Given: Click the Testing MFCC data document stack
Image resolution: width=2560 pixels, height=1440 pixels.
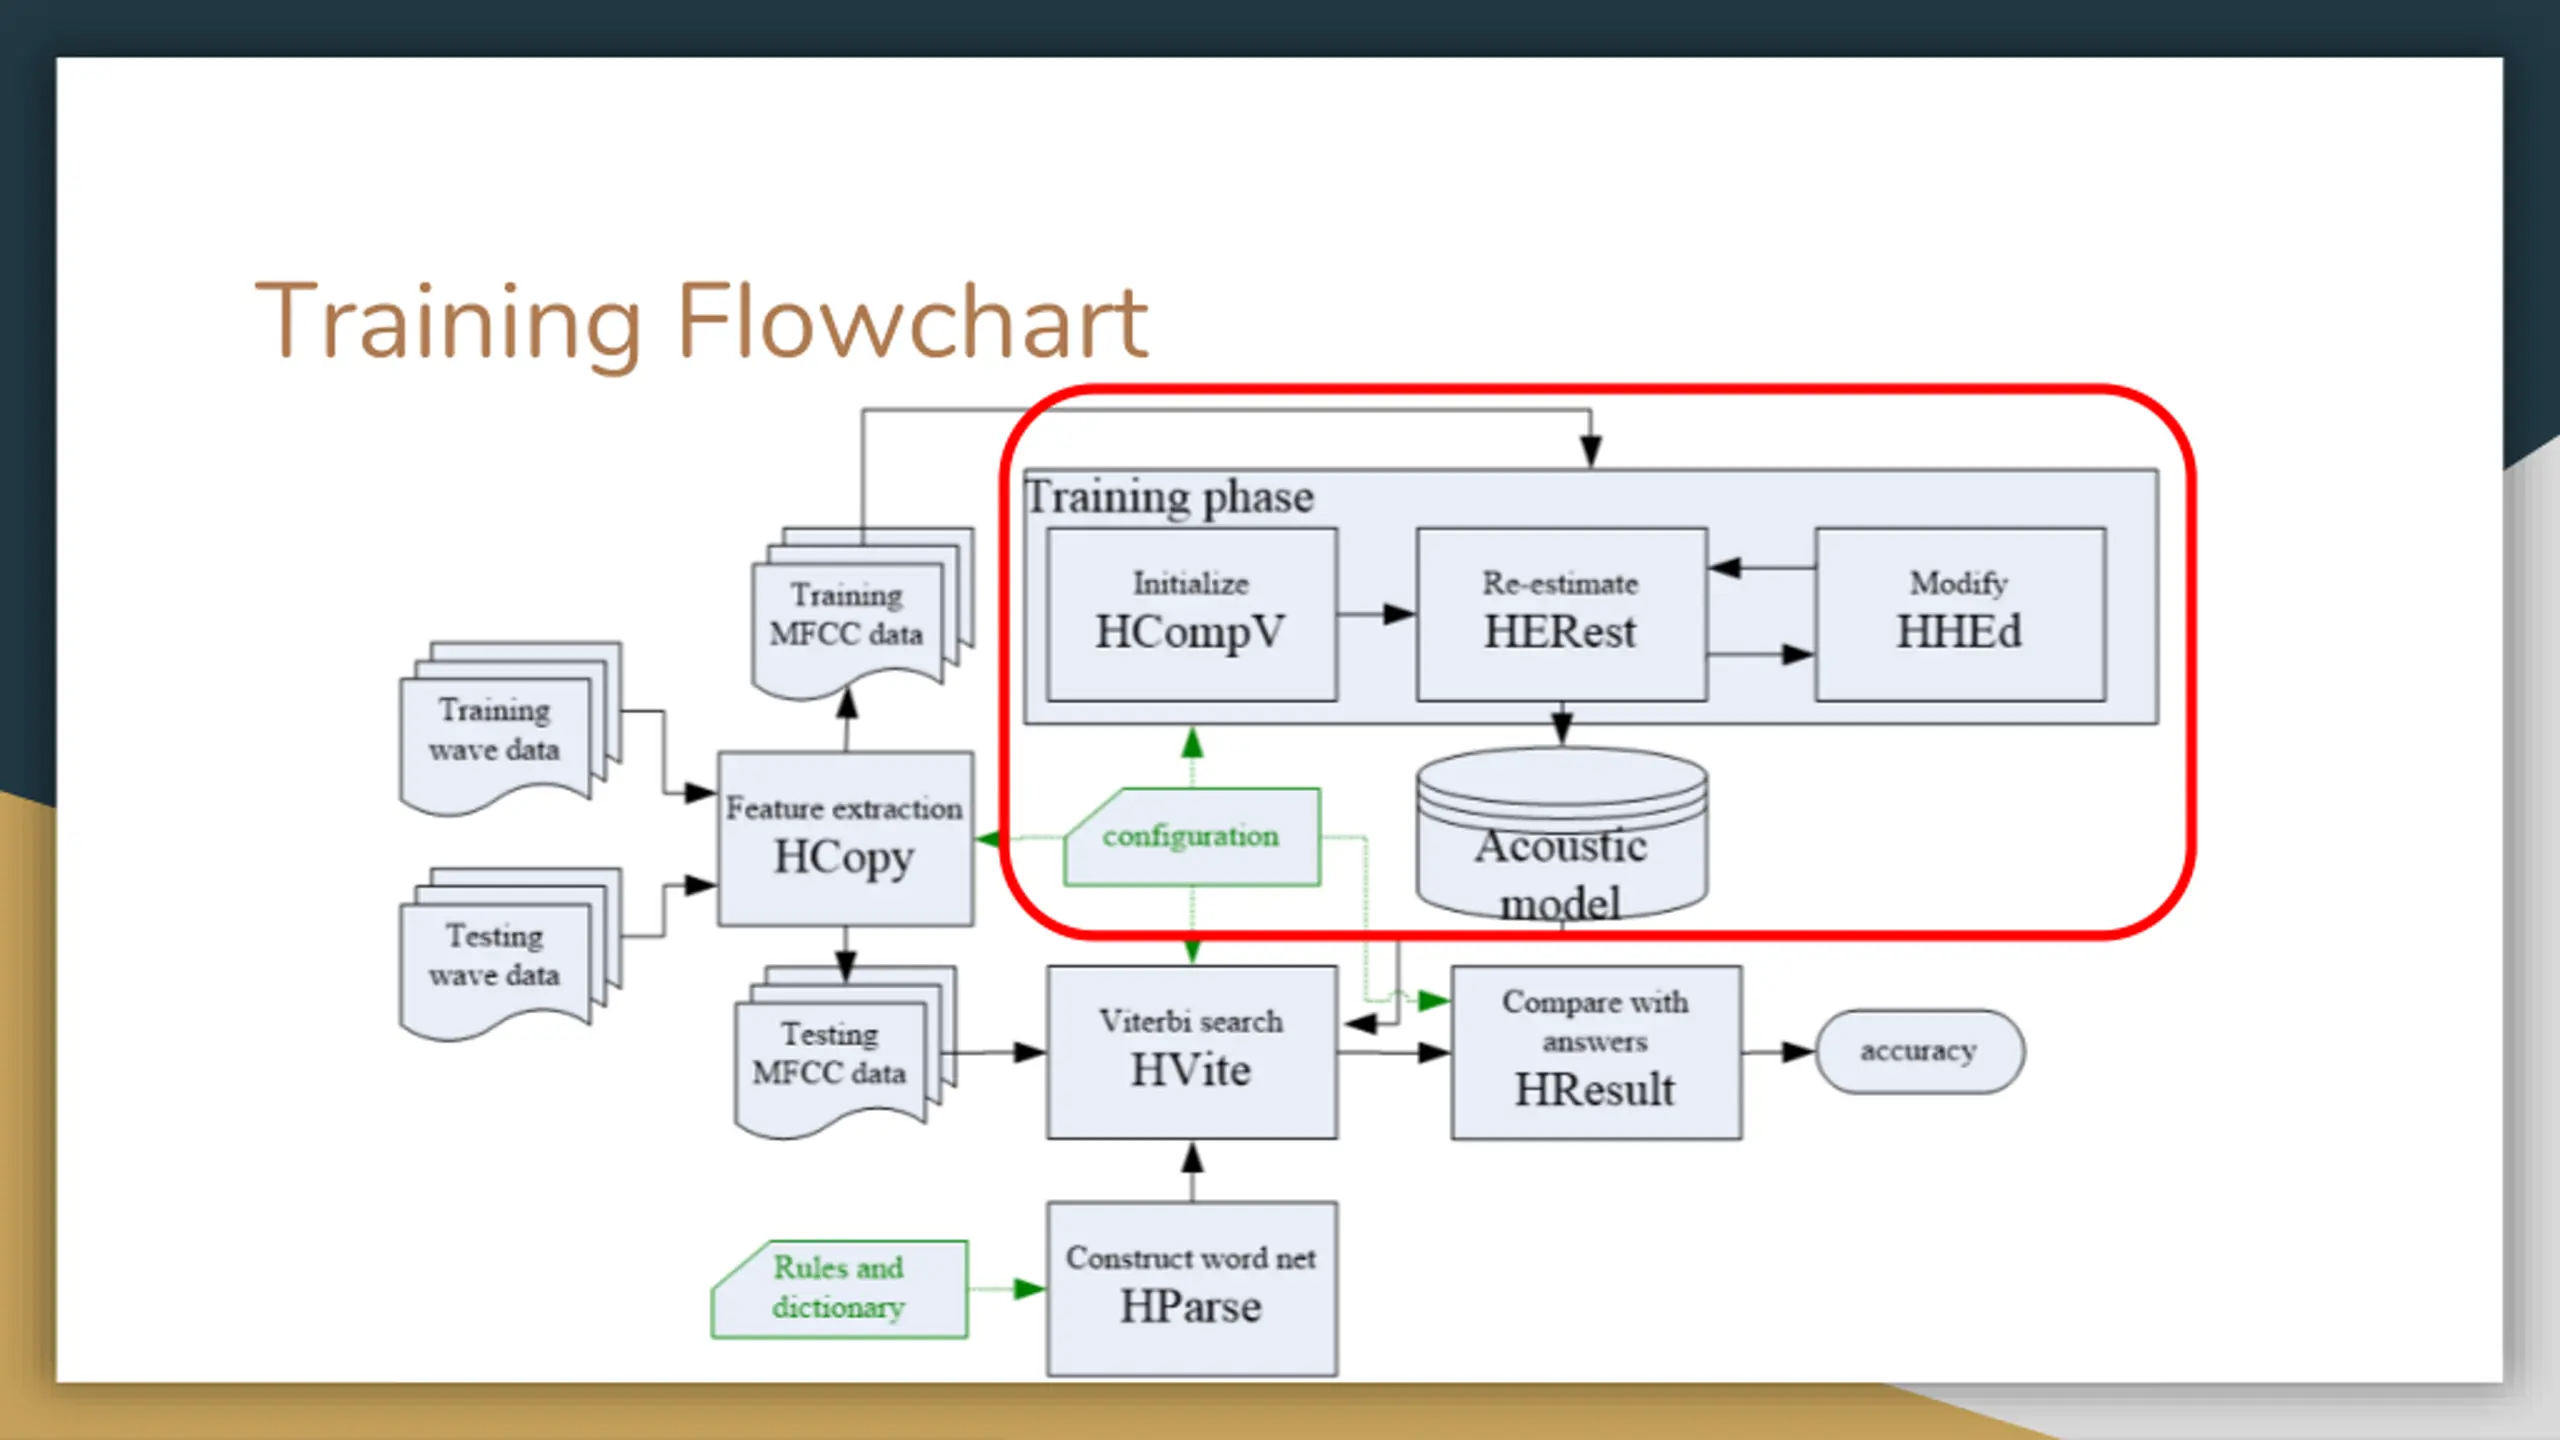Looking at the screenshot, I should click(x=845, y=1052).
